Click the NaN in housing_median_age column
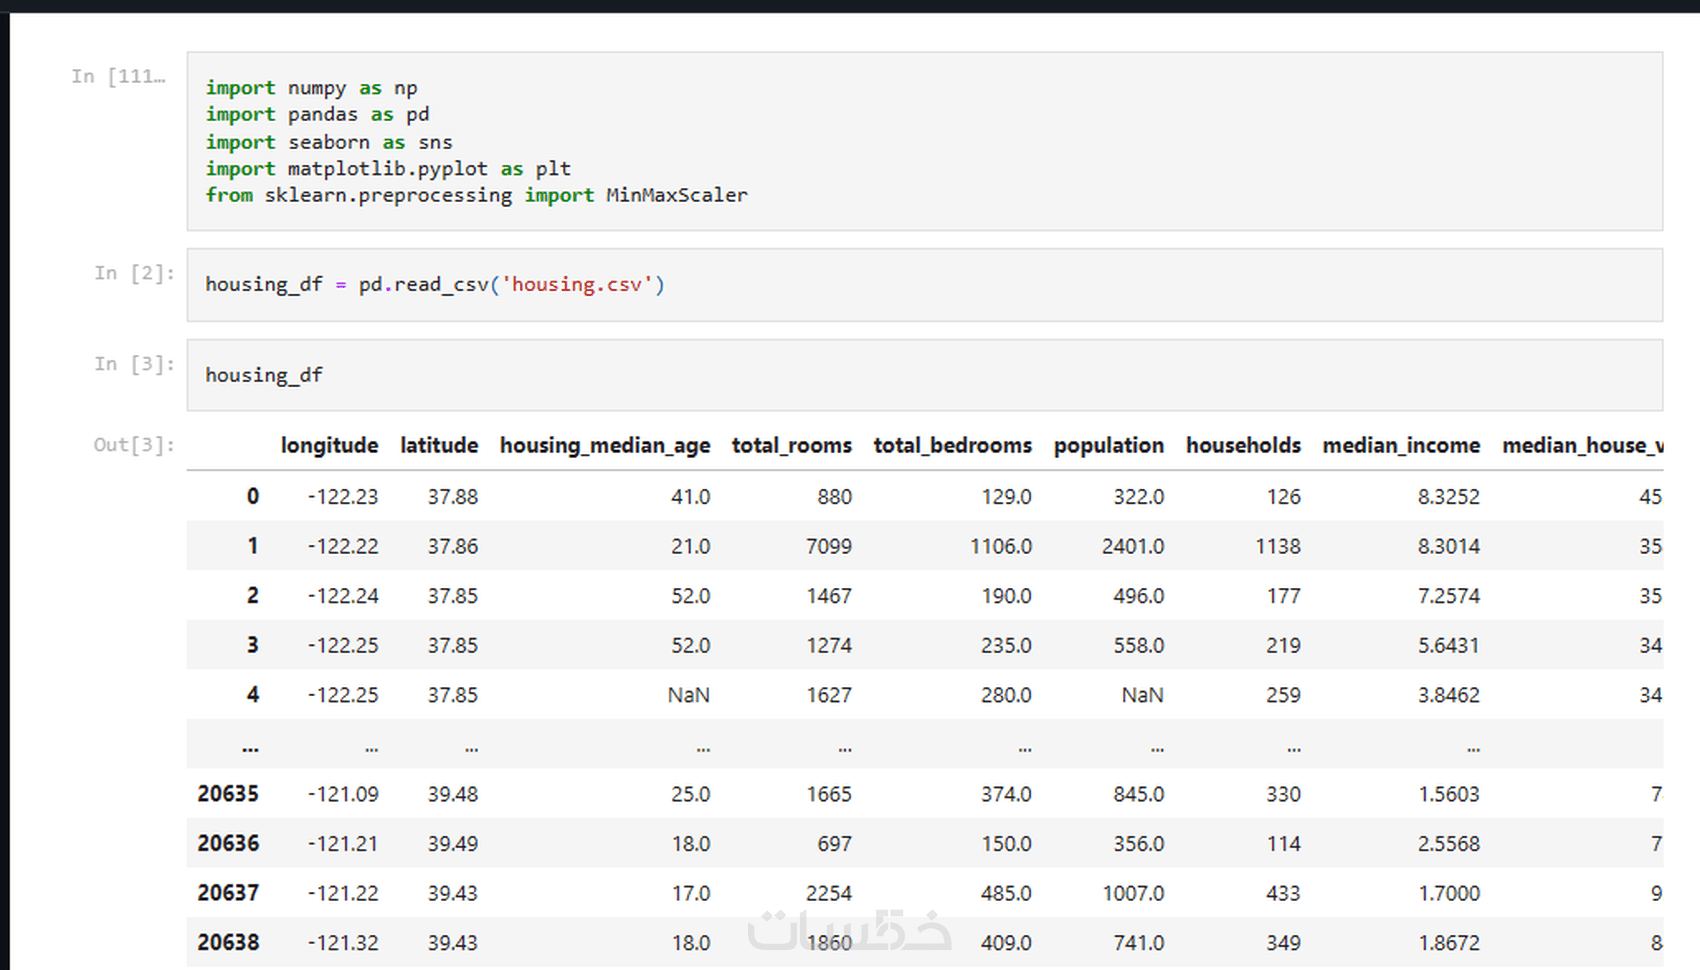The image size is (1700, 970). [689, 695]
